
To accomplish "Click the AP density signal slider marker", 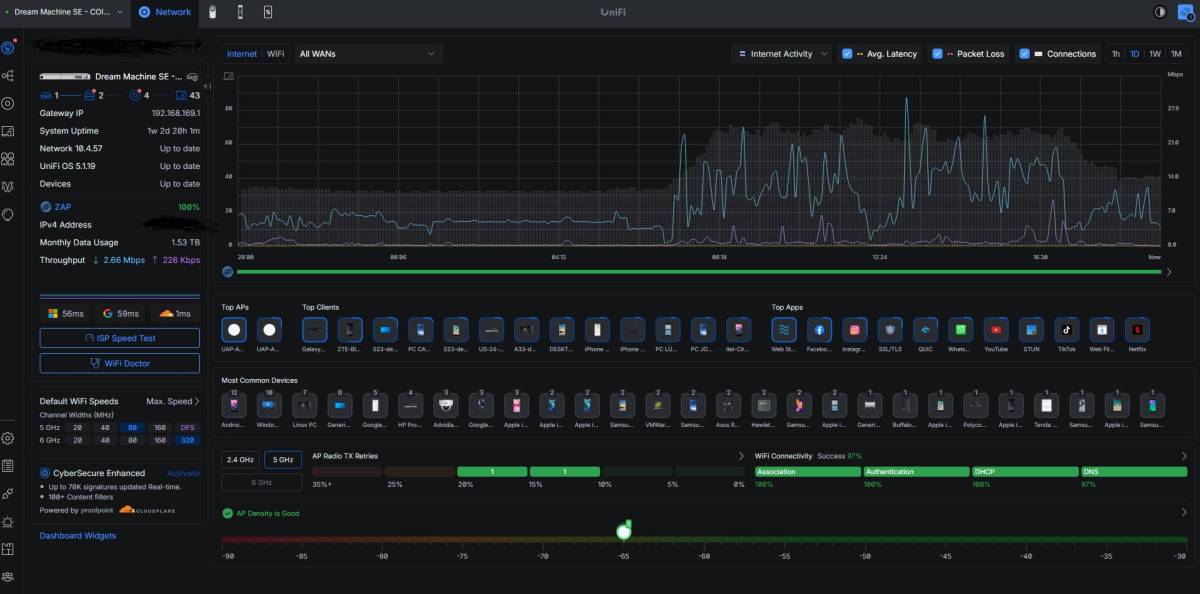I will [624, 531].
